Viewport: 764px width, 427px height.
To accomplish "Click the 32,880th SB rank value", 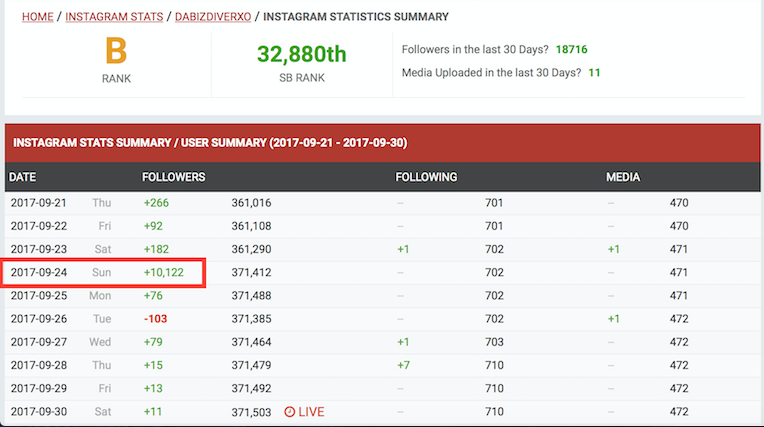I will click(302, 54).
